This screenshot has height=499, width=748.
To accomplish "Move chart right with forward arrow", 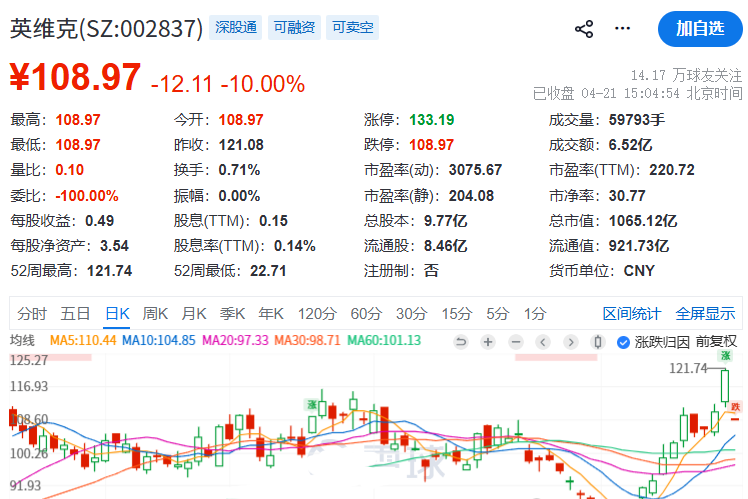I will click(571, 342).
